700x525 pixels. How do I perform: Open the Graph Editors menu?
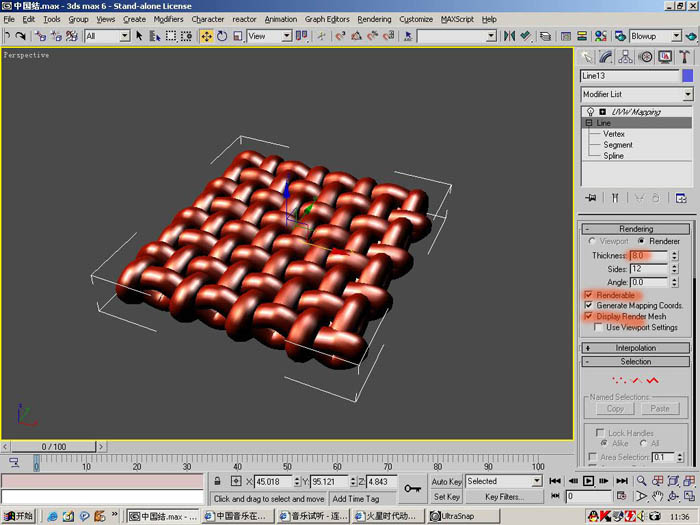[x=327, y=19]
